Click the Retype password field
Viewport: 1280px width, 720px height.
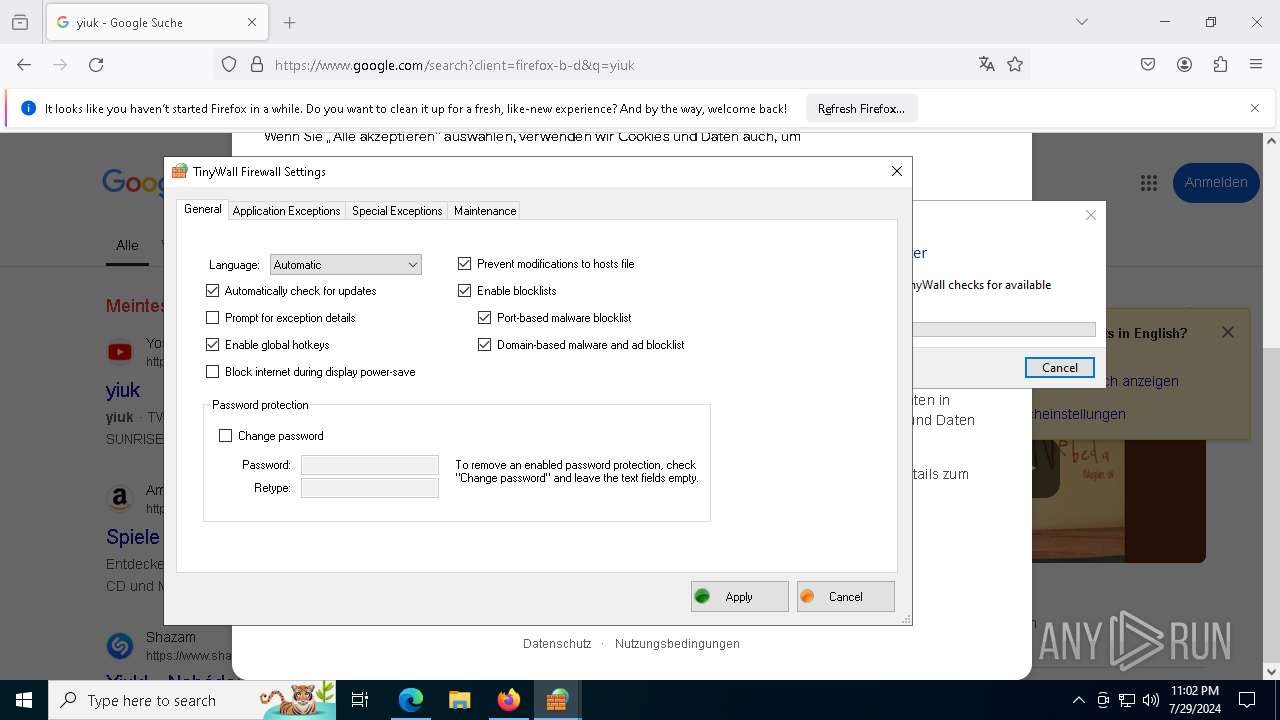tap(370, 488)
